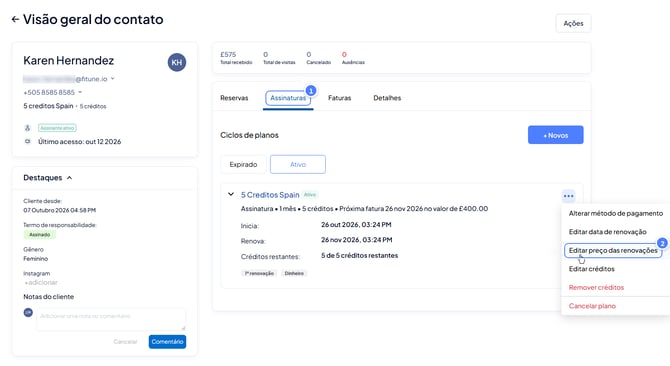Open the Reservas tab
Screen dimensions: 670x366
click(x=234, y=98)
